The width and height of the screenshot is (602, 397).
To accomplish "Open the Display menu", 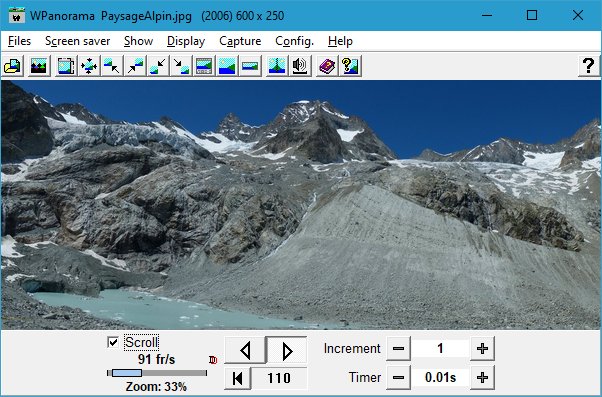I will click(186, 41).
